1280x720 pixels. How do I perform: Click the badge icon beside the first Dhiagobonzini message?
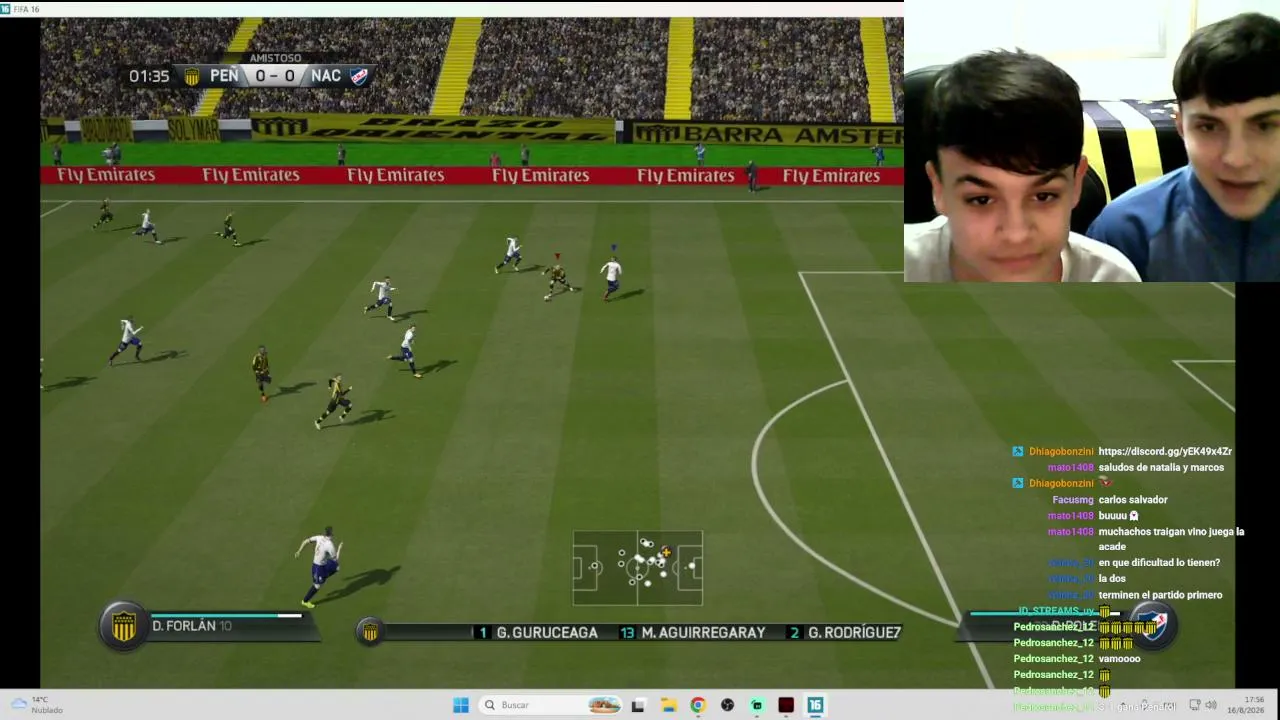click(1018, 452)
